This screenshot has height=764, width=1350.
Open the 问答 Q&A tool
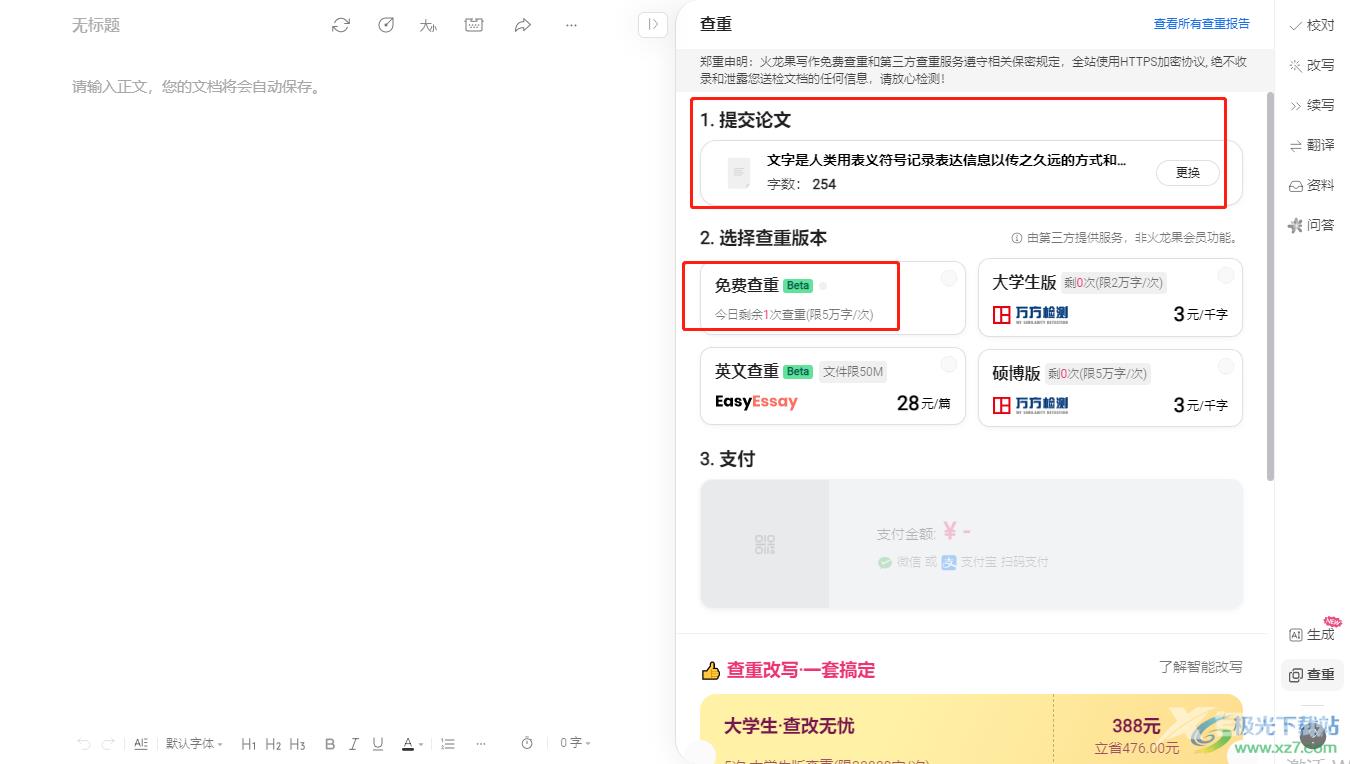1312,225
